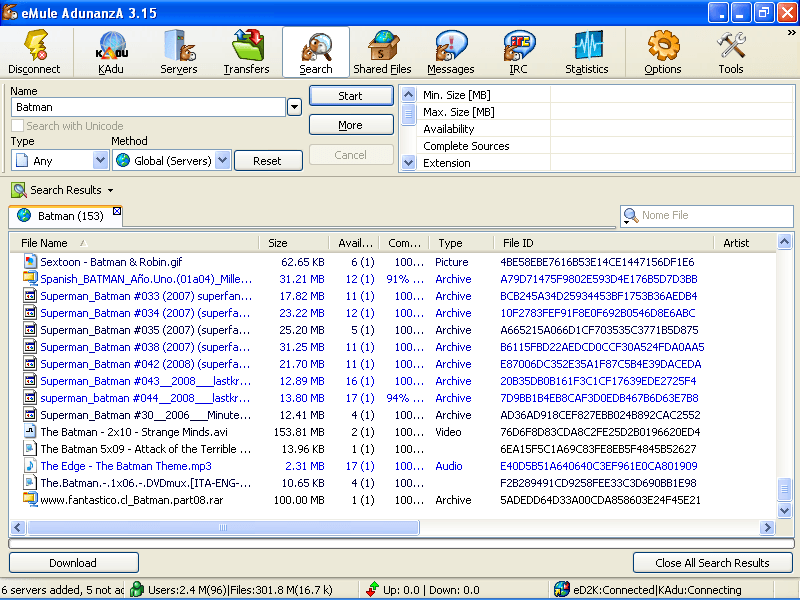Screen dimensions: 800x600
Task: Click icon of The Batman 5x09 file
Action: (x=30, y=448)
